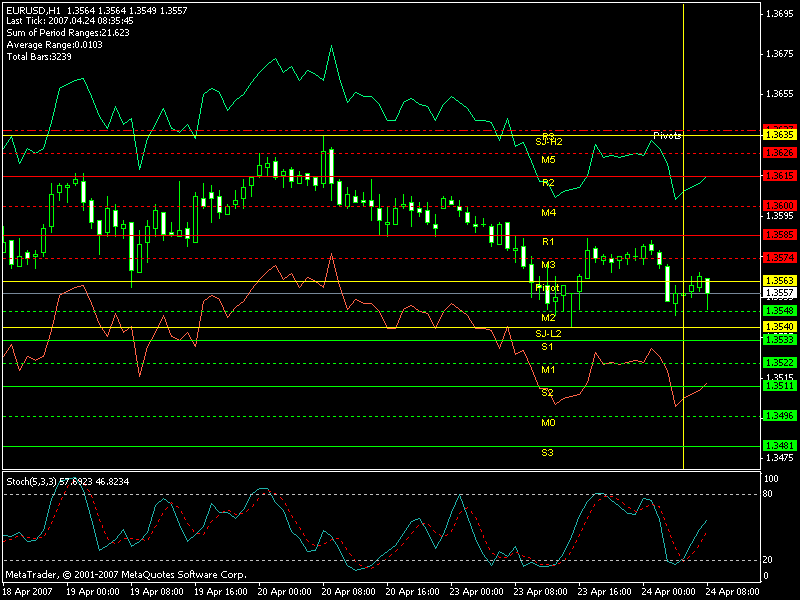Click the S1 support level label
Image resolution: width=800 pixels, height=600 pixels.
tap(547, 346)
